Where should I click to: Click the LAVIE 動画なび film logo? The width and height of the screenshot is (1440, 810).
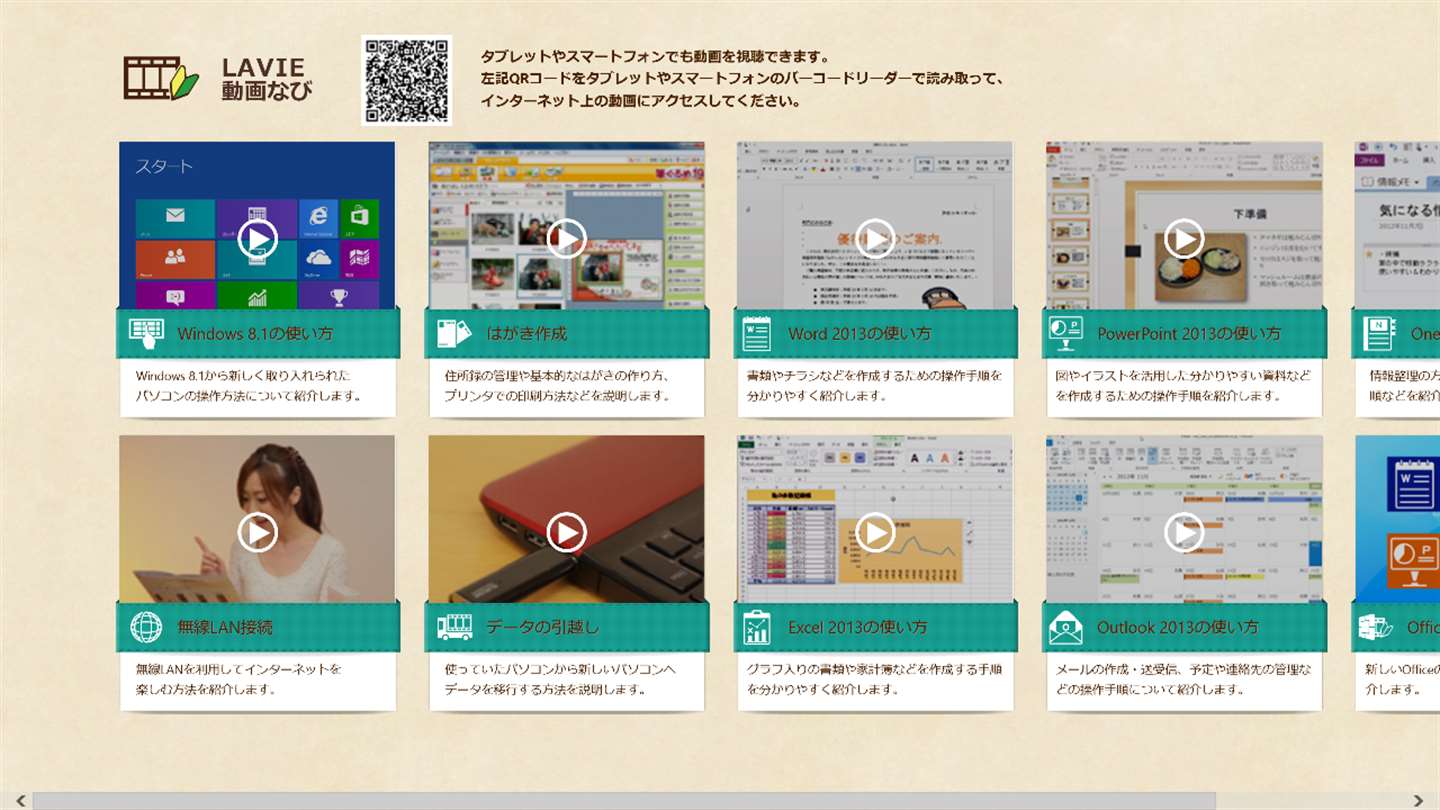161,78
